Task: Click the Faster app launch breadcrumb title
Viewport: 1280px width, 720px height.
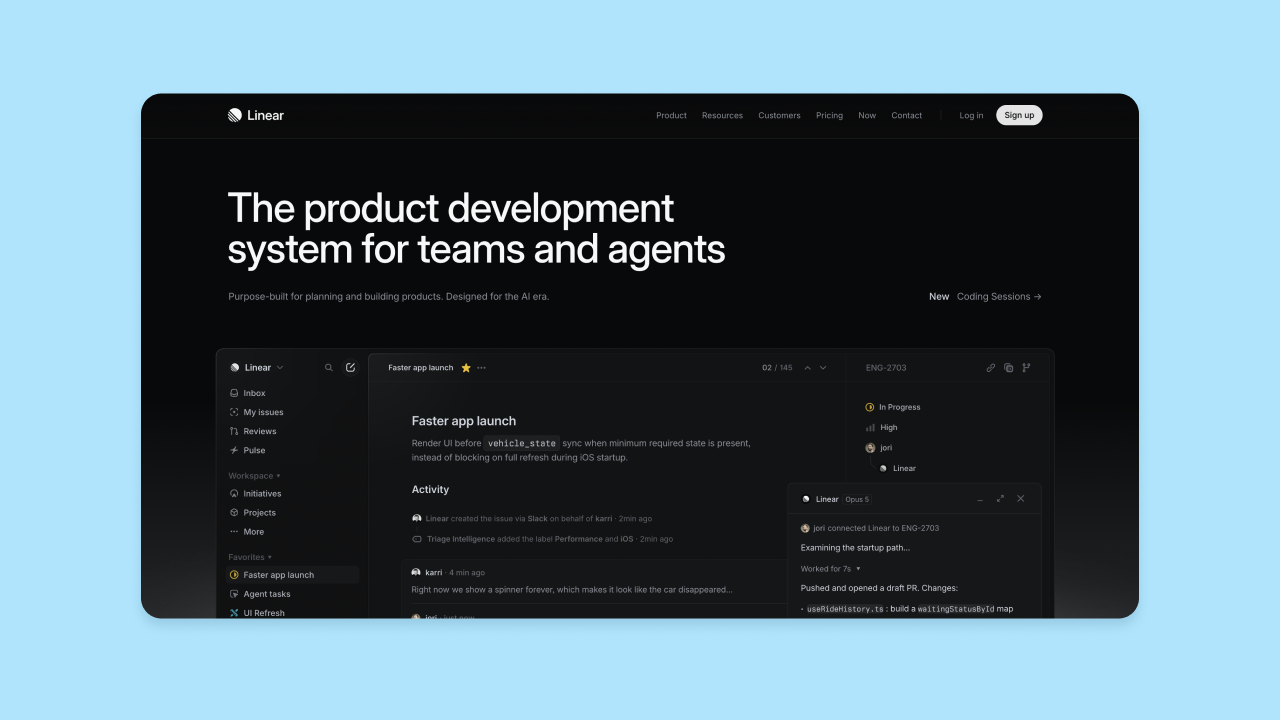Action: click(421, 368)
